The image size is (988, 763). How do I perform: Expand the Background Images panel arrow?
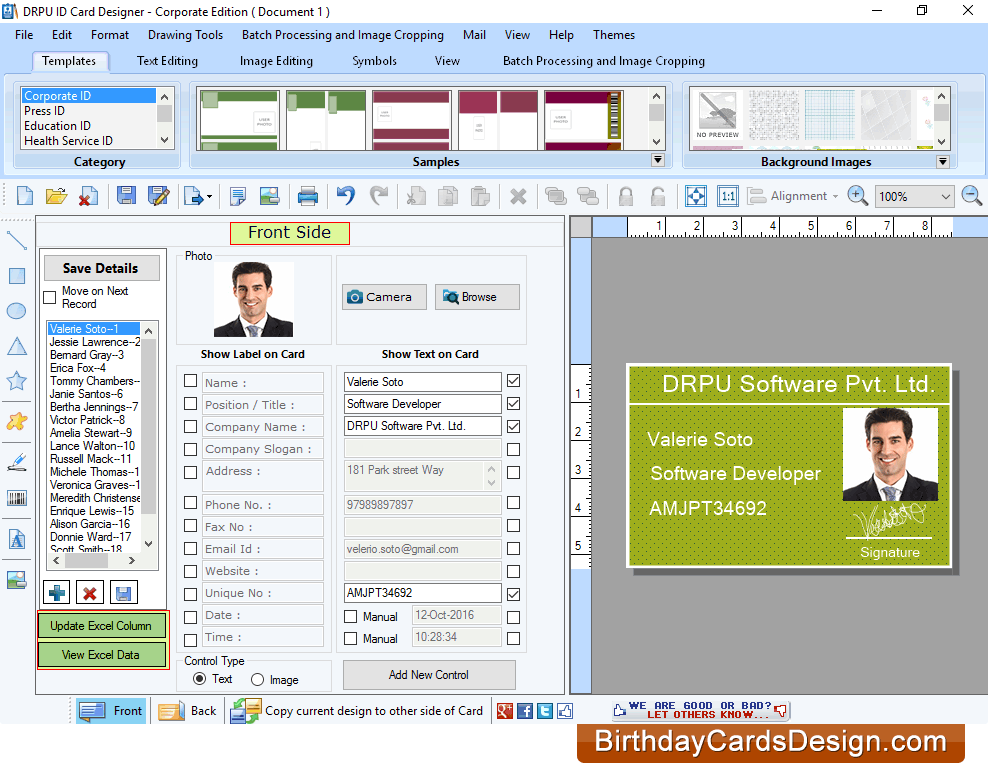(x=943, y=161)
